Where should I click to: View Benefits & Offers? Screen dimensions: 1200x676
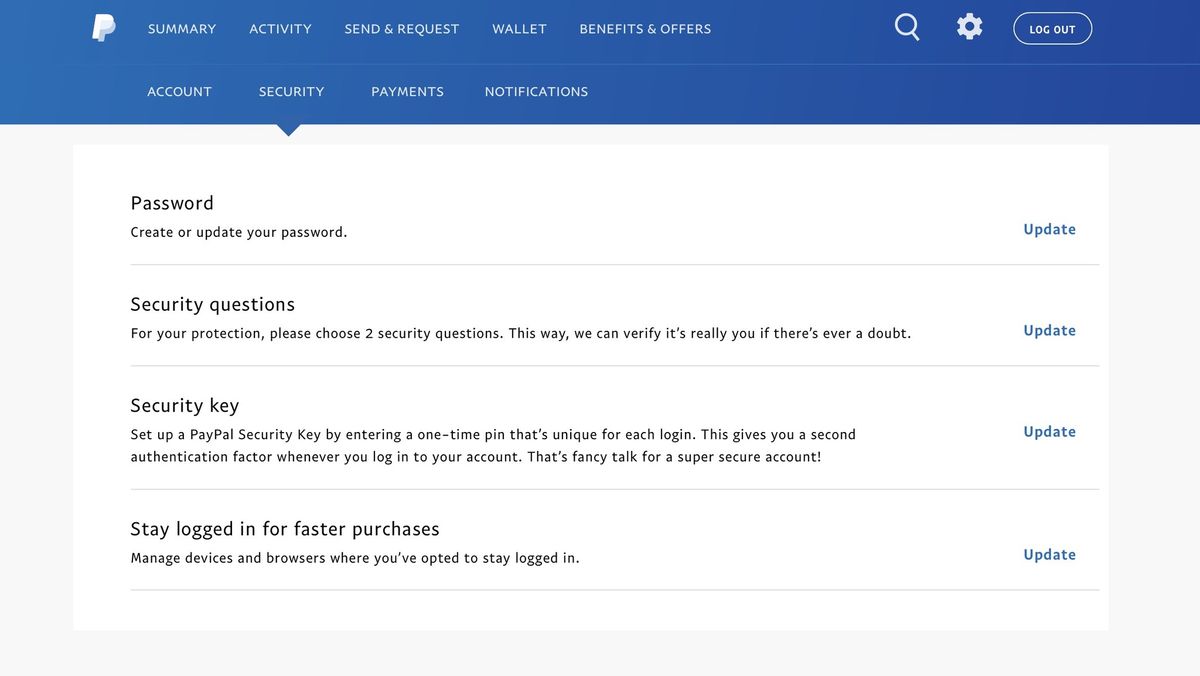pos(644,29)
